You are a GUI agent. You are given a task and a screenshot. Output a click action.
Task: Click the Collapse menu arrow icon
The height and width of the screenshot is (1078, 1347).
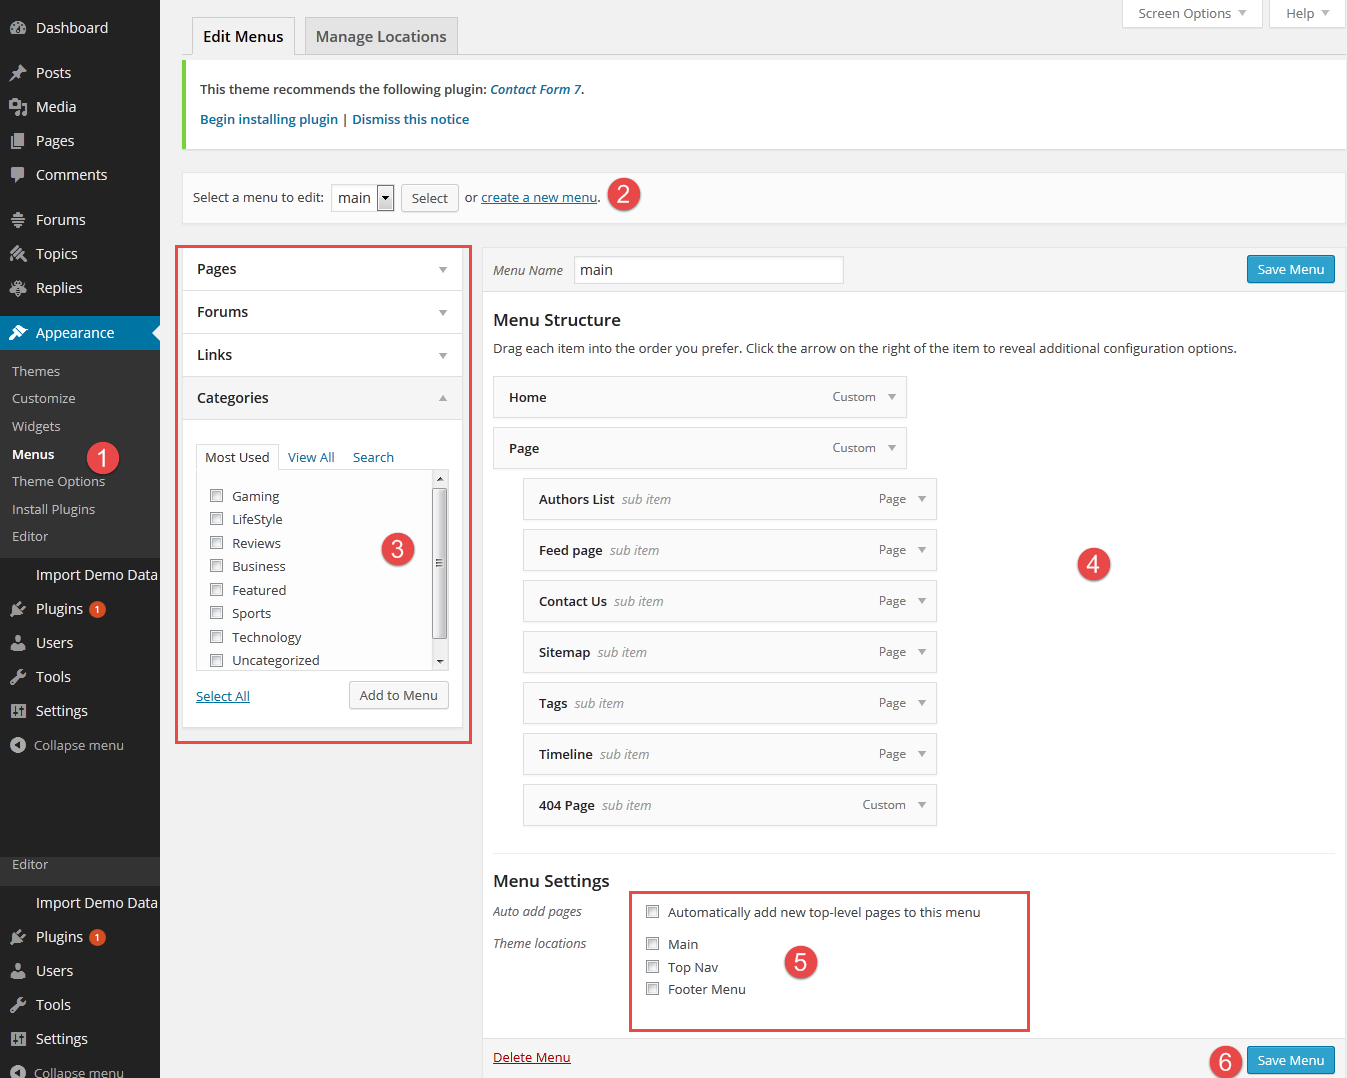[18, 745]
